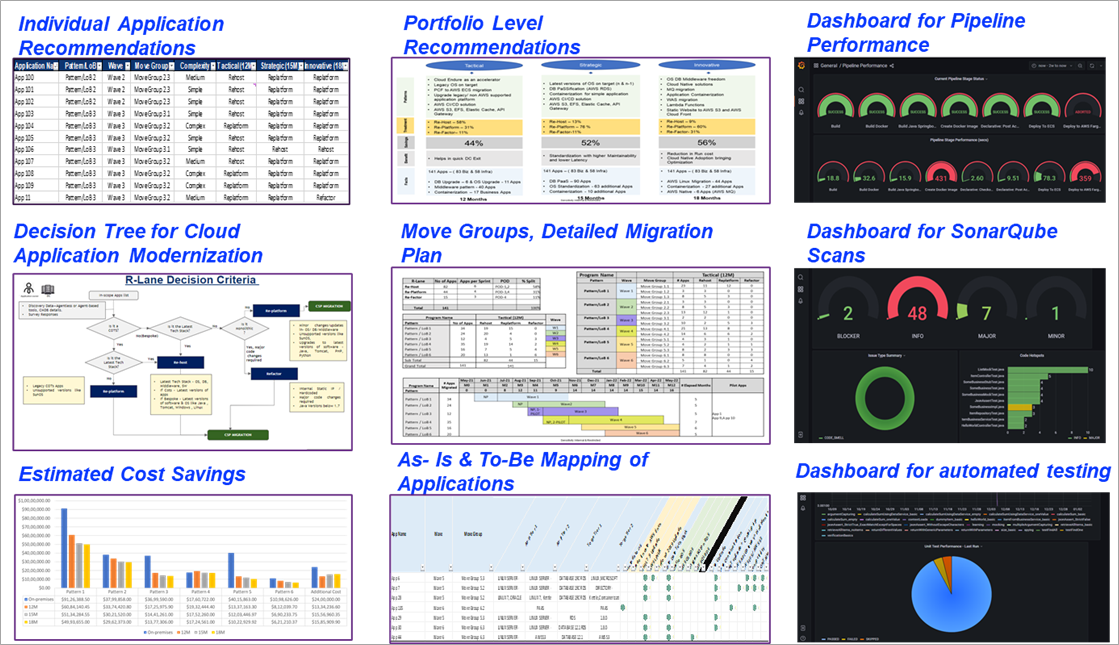Image resolution: width=1119 pixels, height=645 pixels.
Task: Open search in the Grafana sidebar
Action: pos(802,89)
